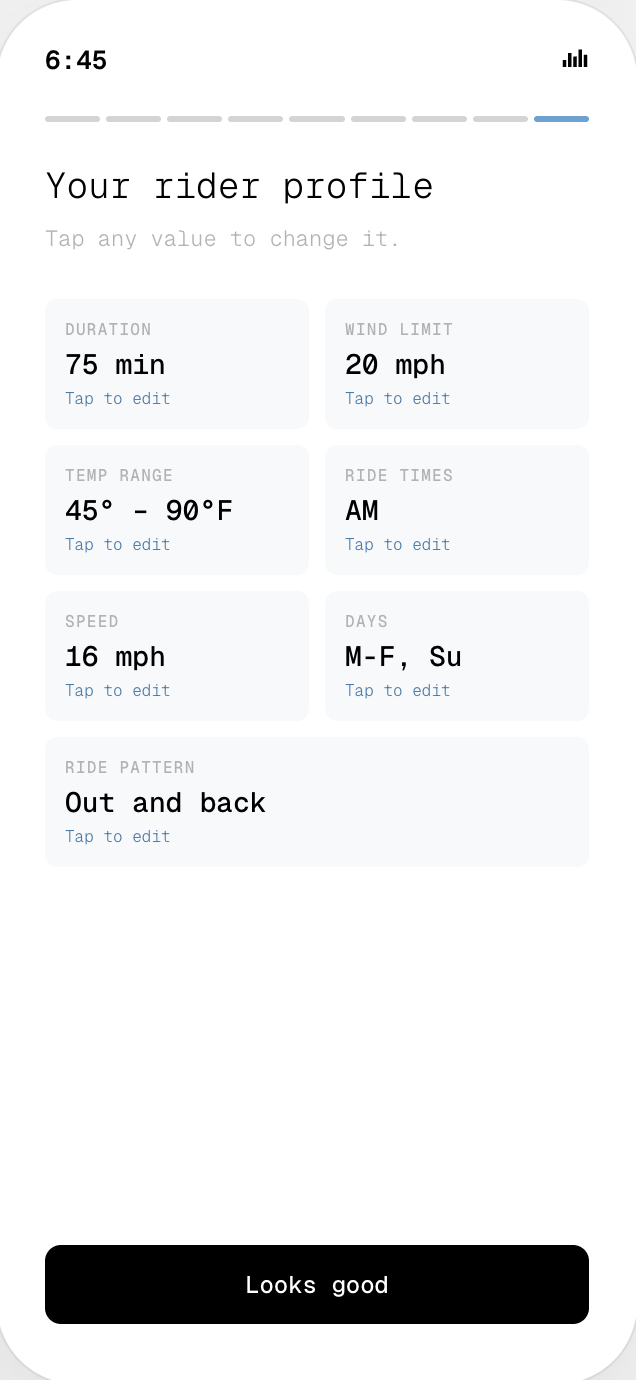Tap the 'Tap to edit' link under Speed

(118, 690)
